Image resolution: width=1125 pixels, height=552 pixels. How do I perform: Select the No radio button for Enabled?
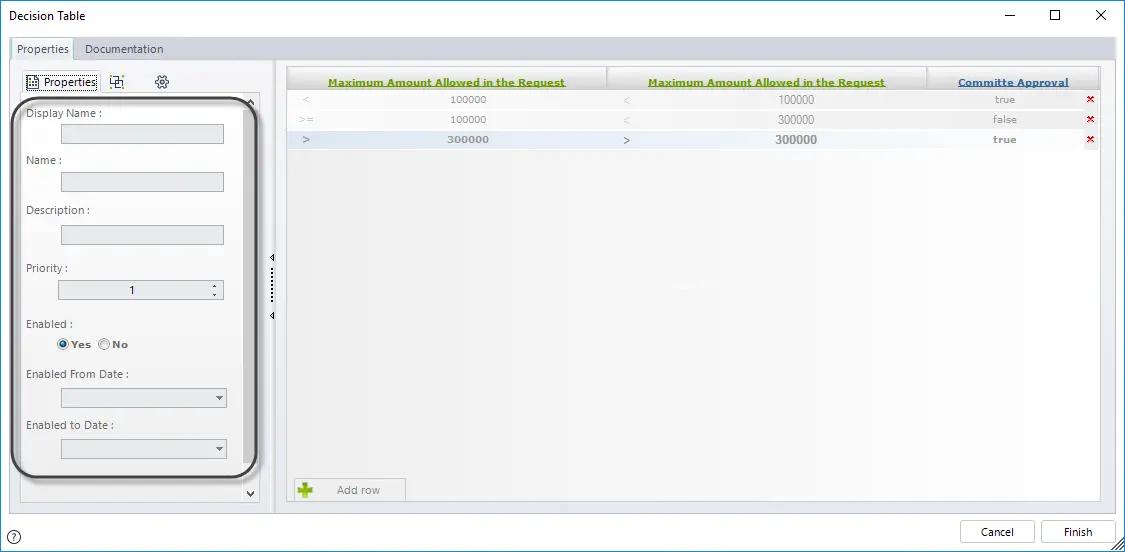tap(104, 345)
